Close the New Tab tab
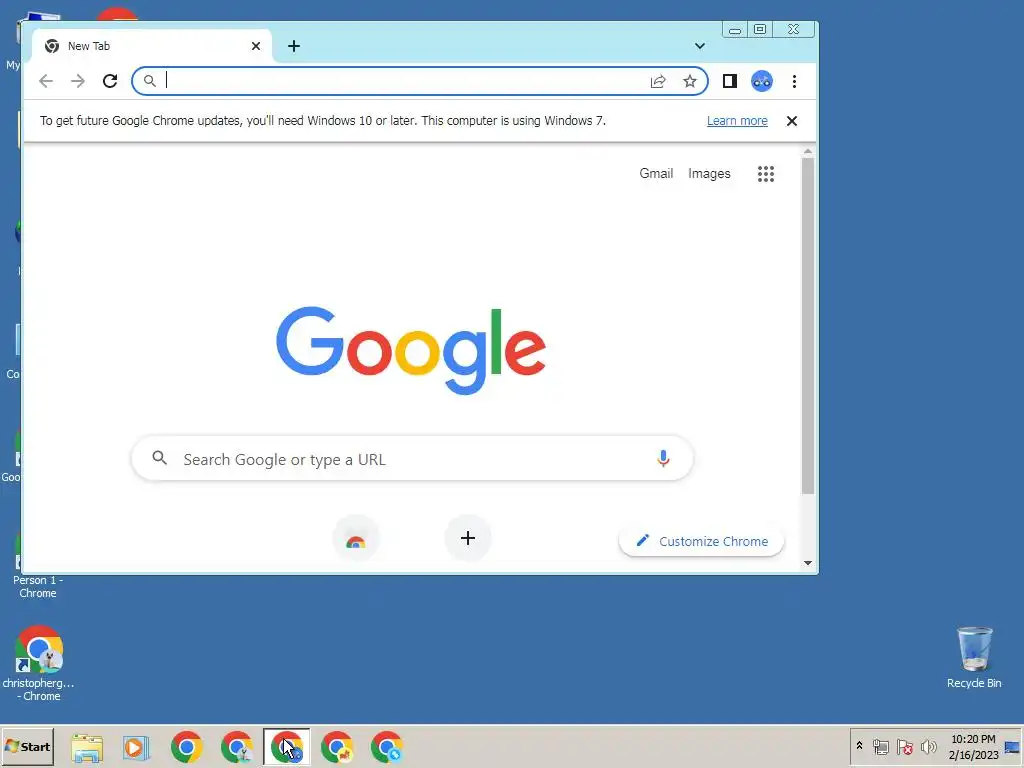1024x768 pixels. point(256,46)
